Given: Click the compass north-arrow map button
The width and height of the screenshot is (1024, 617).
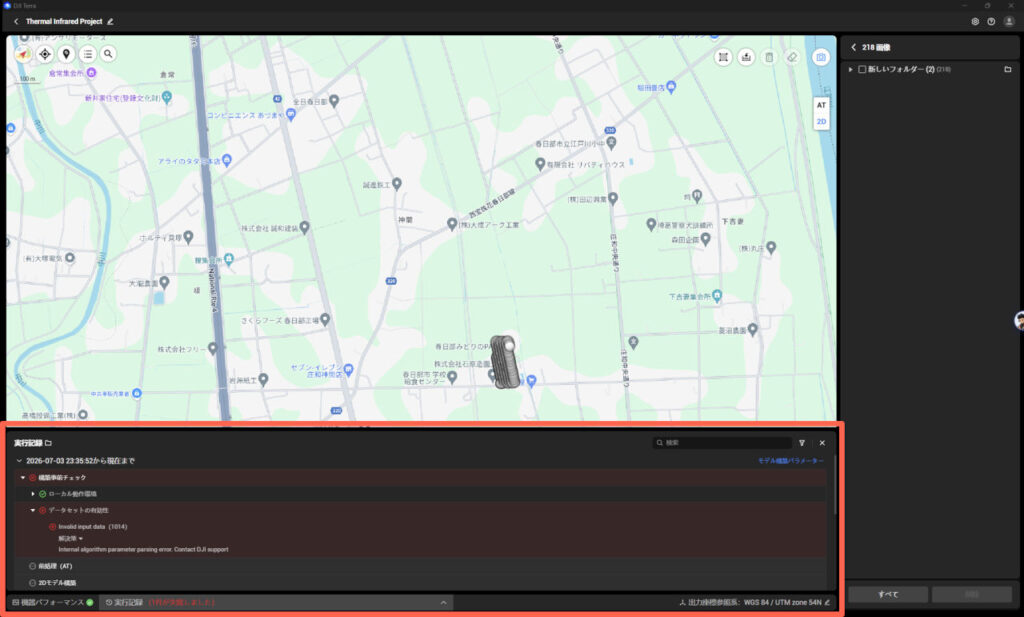Looking at the screenshot, I should pos(24,54).
